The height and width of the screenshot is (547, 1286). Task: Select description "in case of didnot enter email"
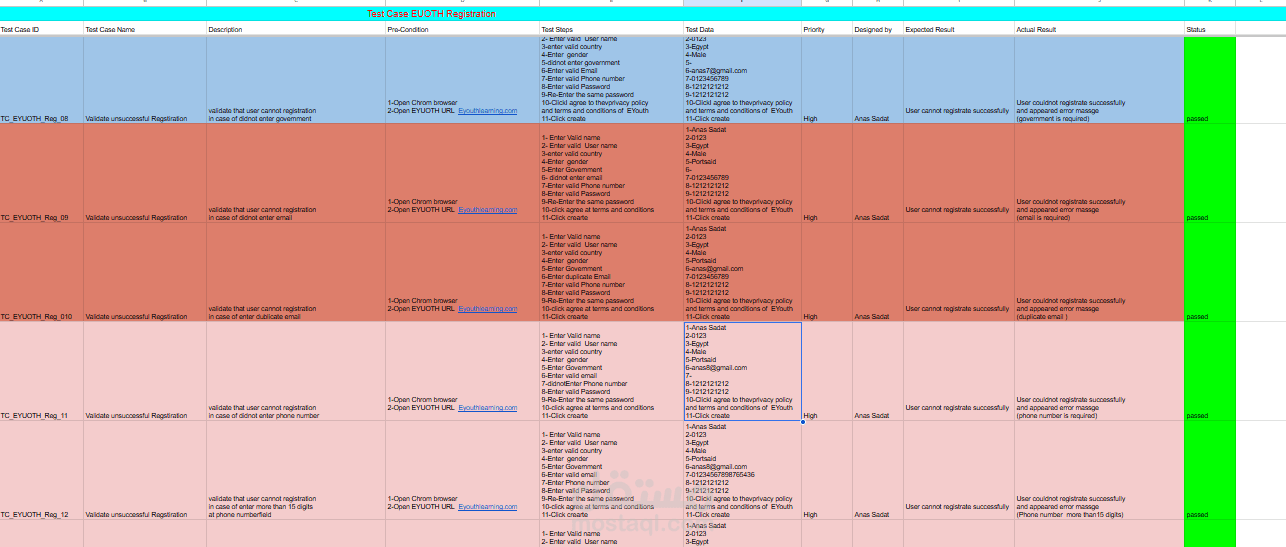(x=295, y=174)
